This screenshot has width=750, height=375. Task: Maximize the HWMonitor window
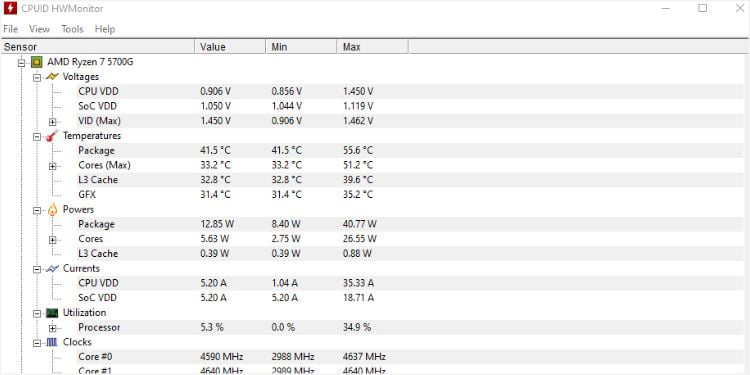click(x=702, y=8)
